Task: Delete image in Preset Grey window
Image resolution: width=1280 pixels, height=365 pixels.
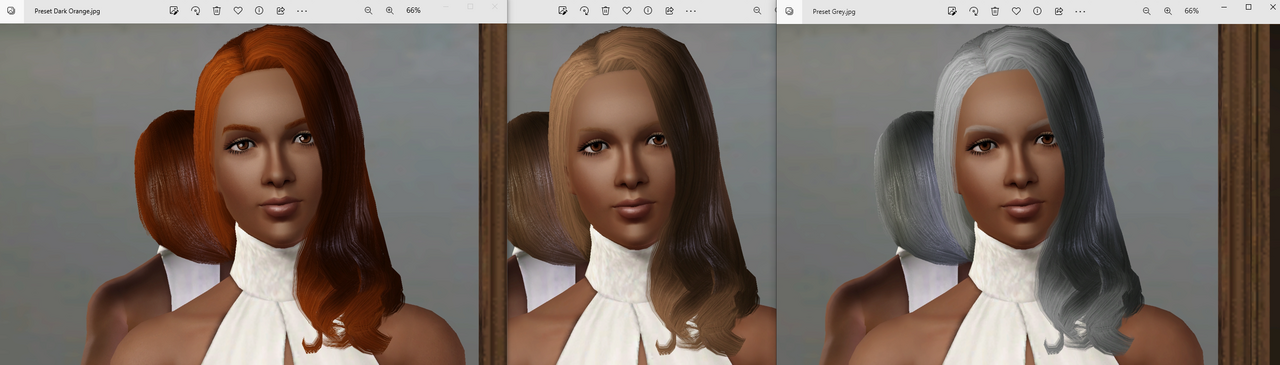Action: tap(995, 10)
